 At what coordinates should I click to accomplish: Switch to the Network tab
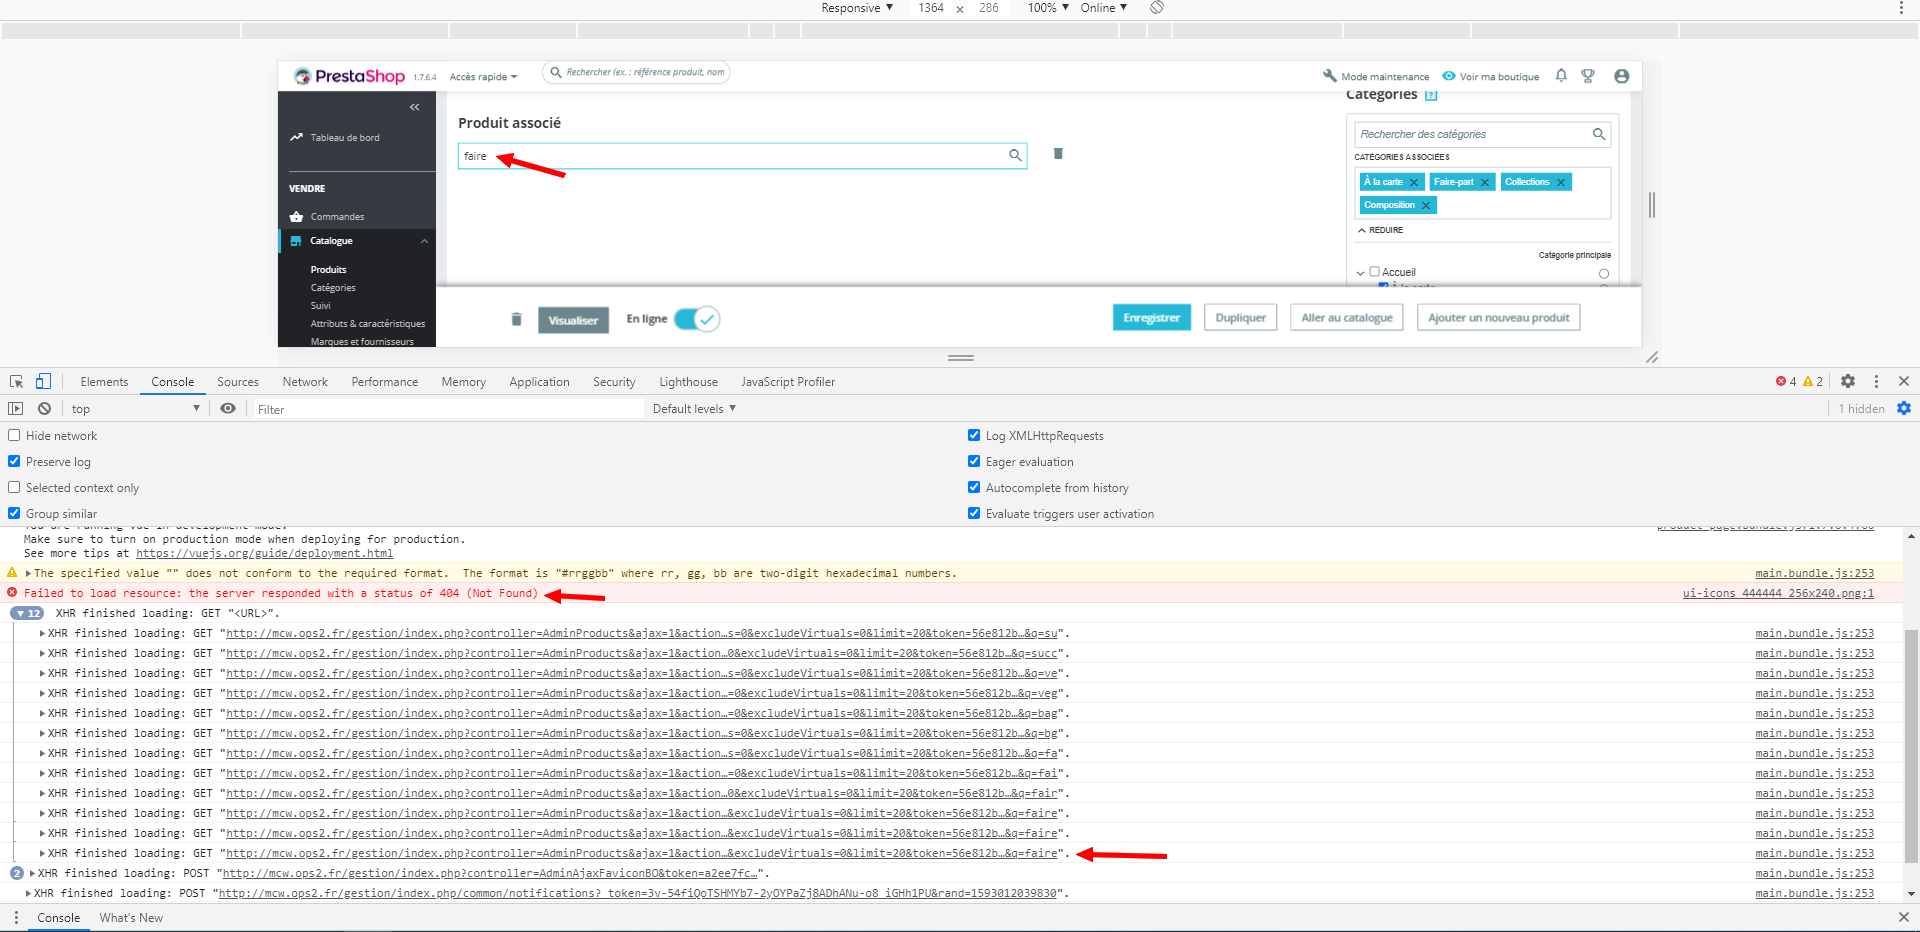[305, 382]
